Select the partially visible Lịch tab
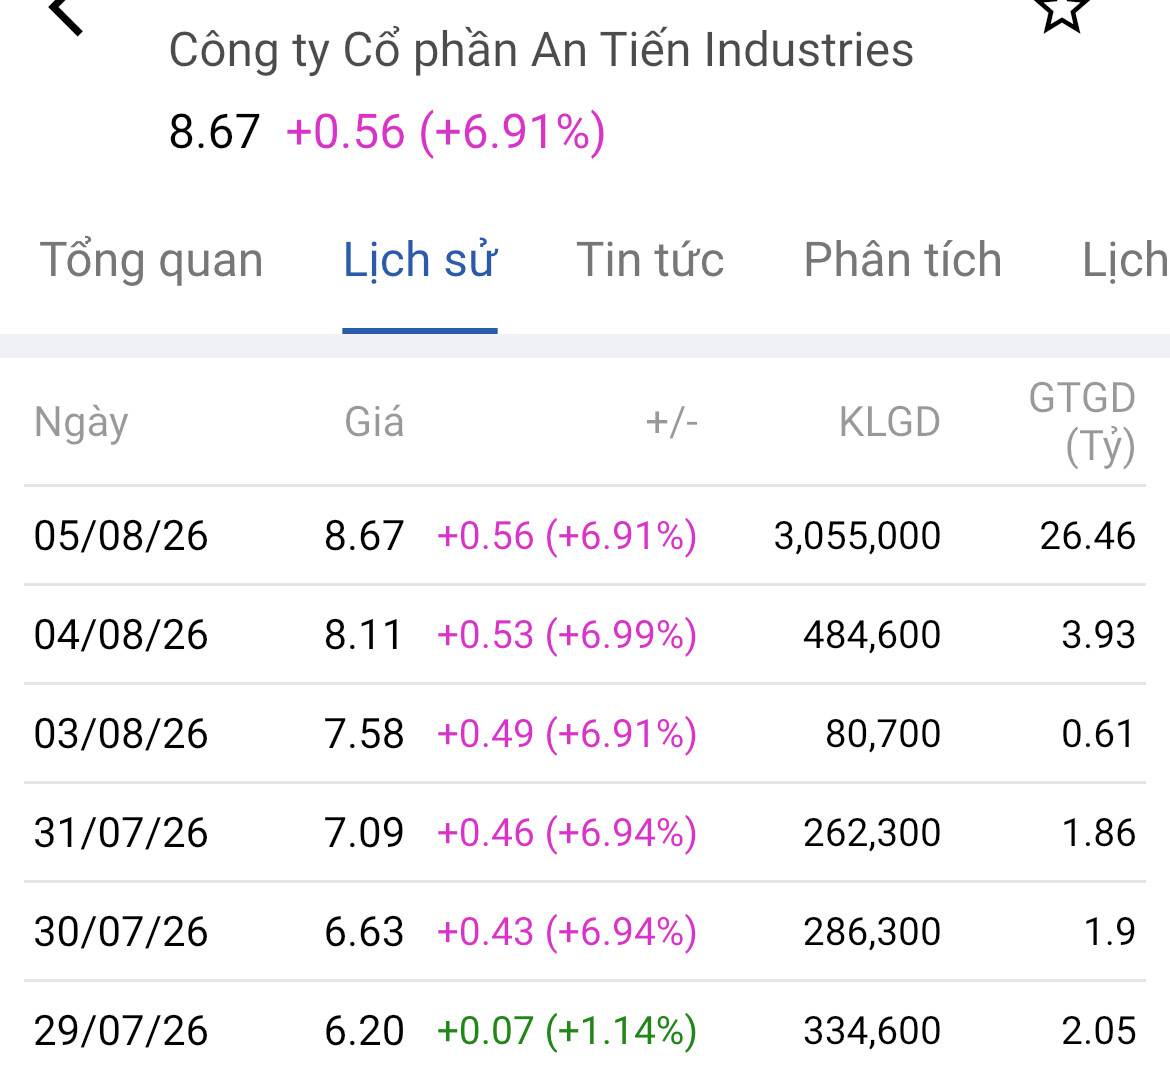Screen dimensions: 1170x1077 click(1125, 260)
